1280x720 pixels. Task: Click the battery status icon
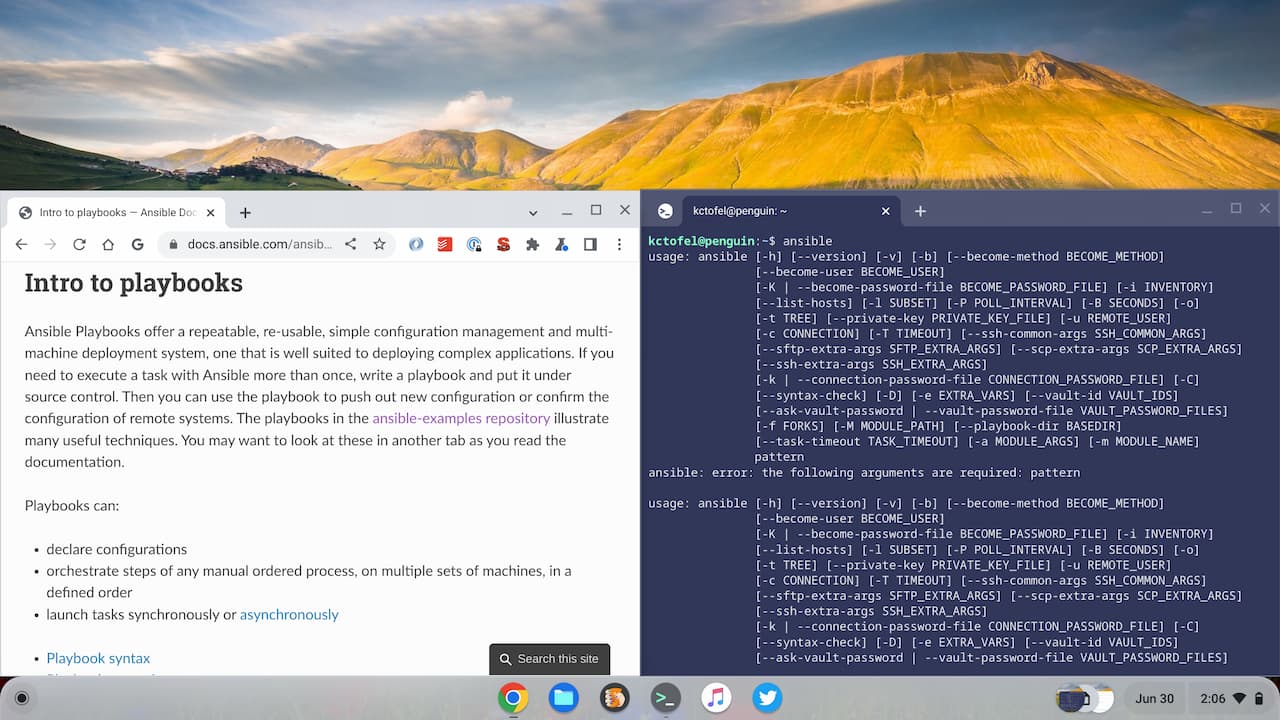point(1260,698)
